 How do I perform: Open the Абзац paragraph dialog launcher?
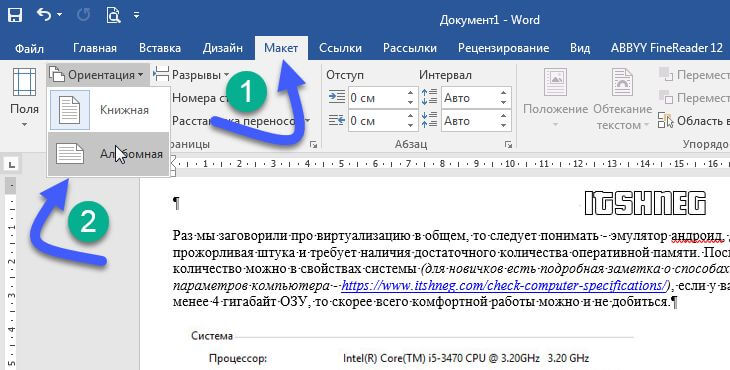(508, 145)
